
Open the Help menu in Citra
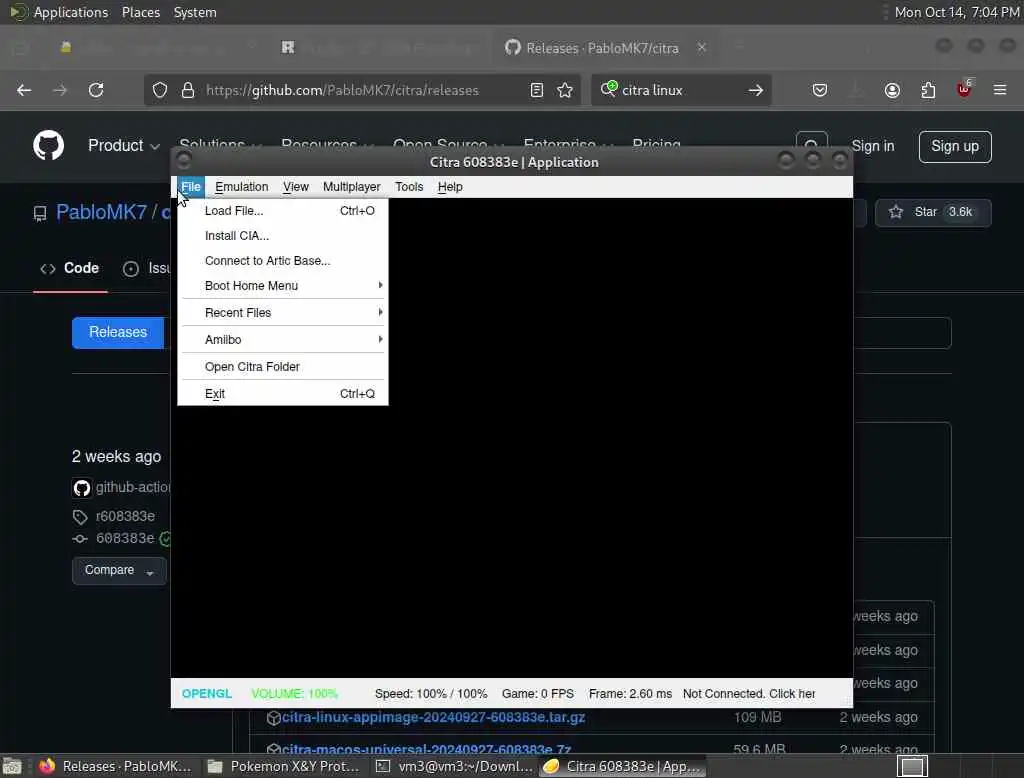pos(450,187)
